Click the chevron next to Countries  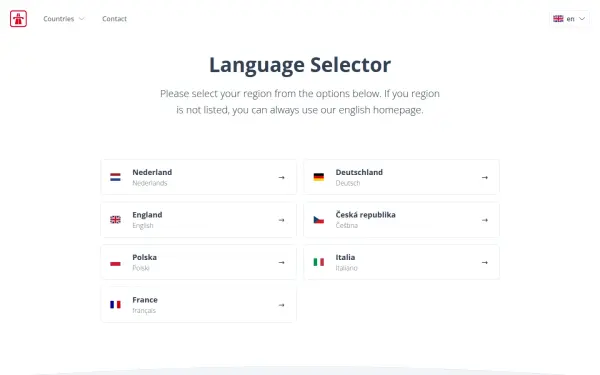point(81,19)
